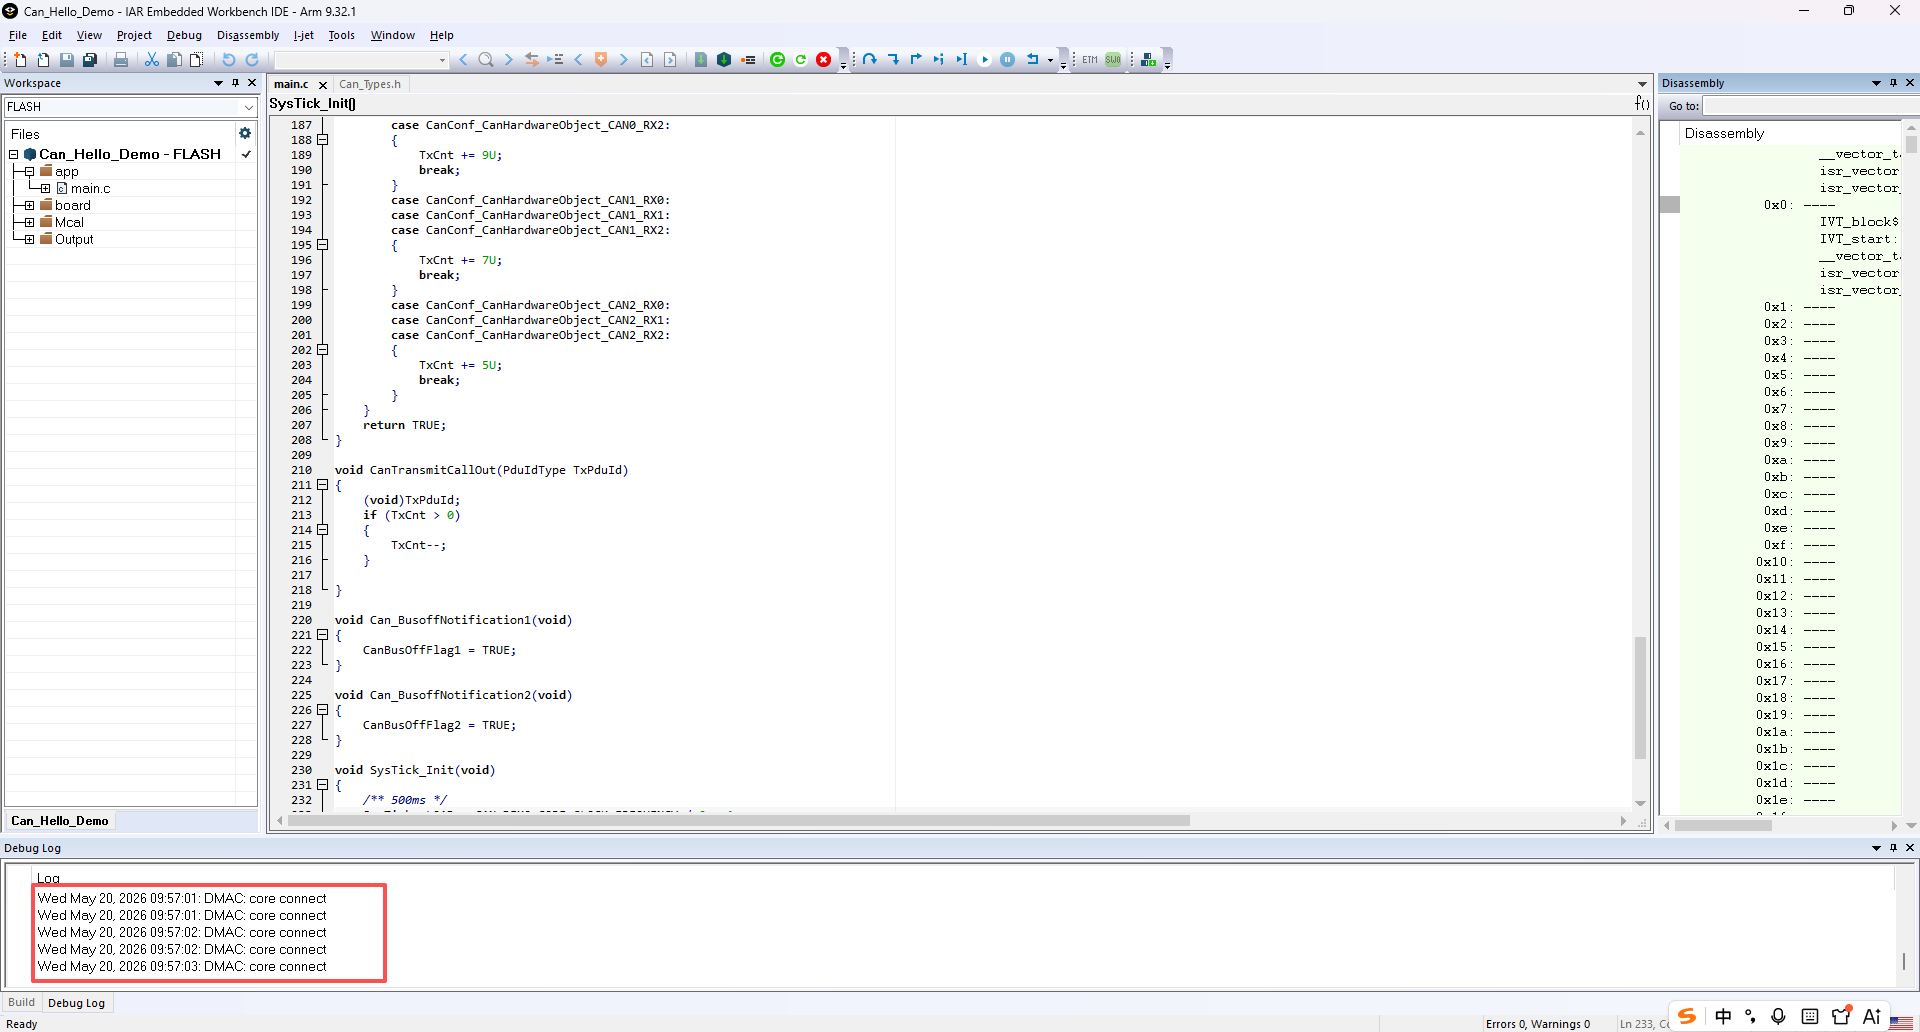This screenshot has width=1920, height=1032.
Task: Open the I-jet menu
Action: [304, 35]
